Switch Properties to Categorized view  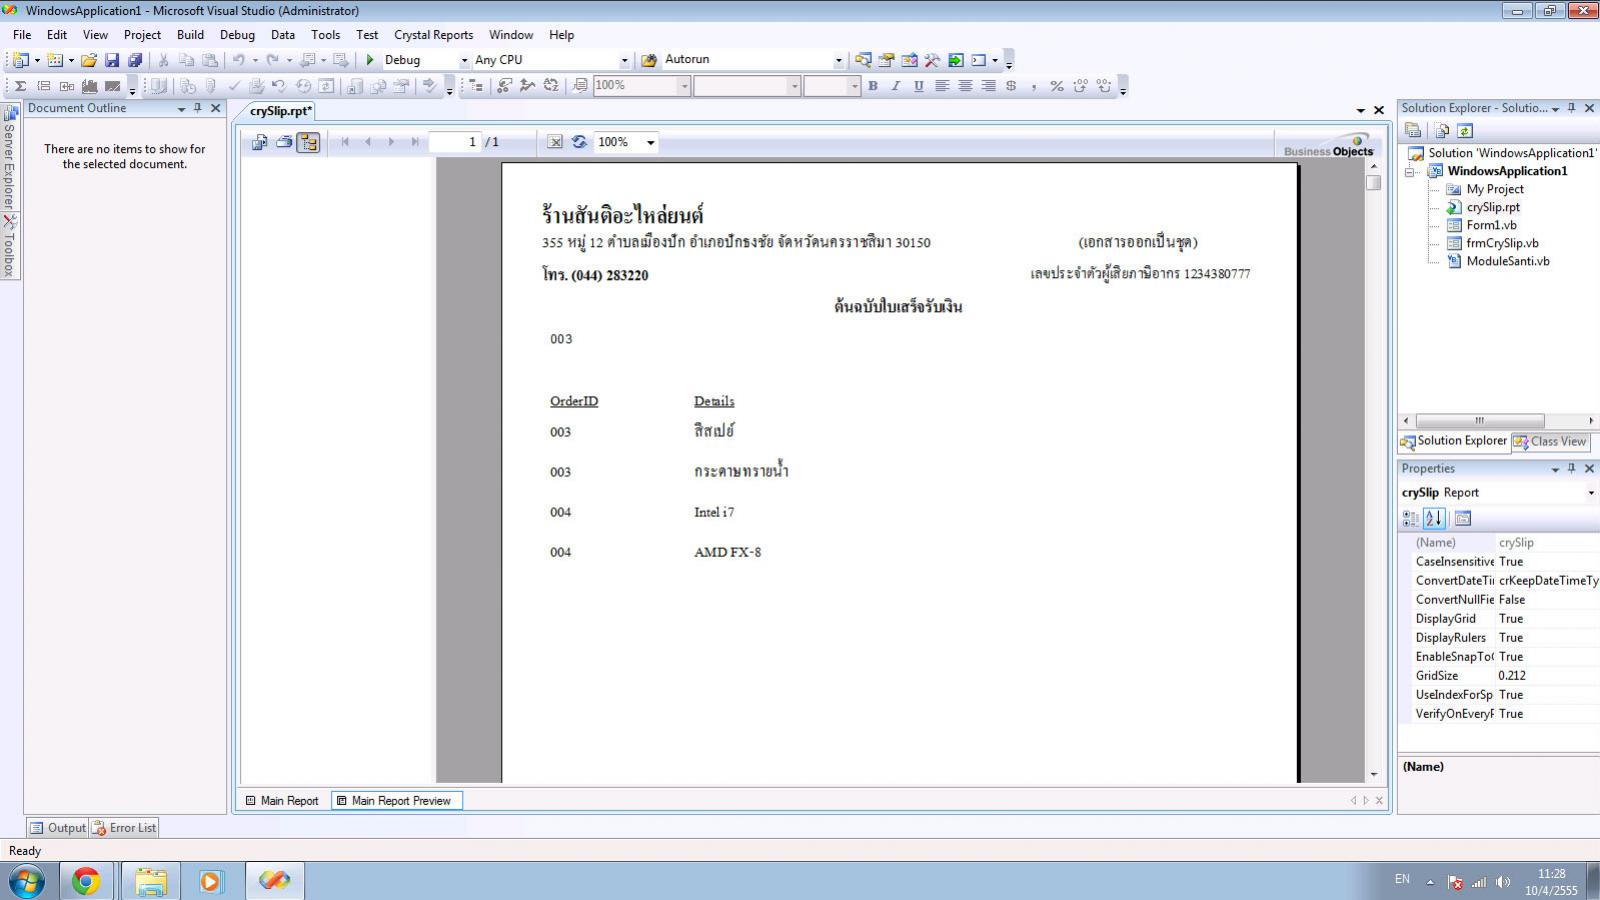coord(1411,518)
